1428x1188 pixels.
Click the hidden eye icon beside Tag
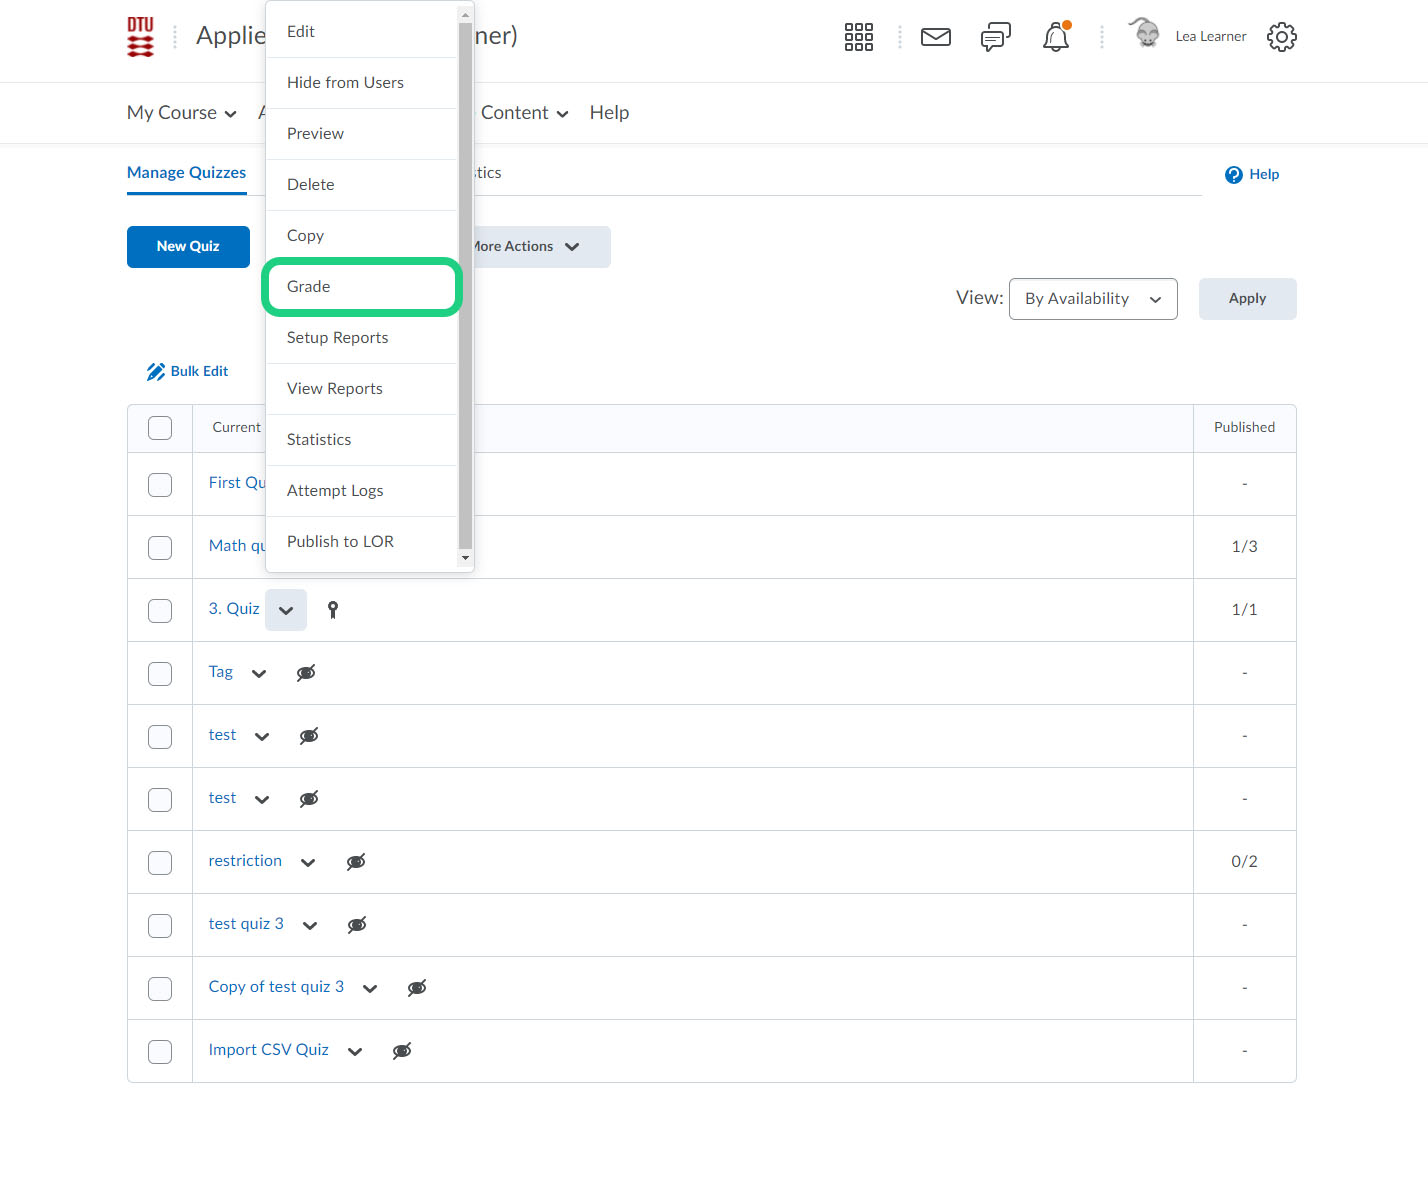(306, 673)
